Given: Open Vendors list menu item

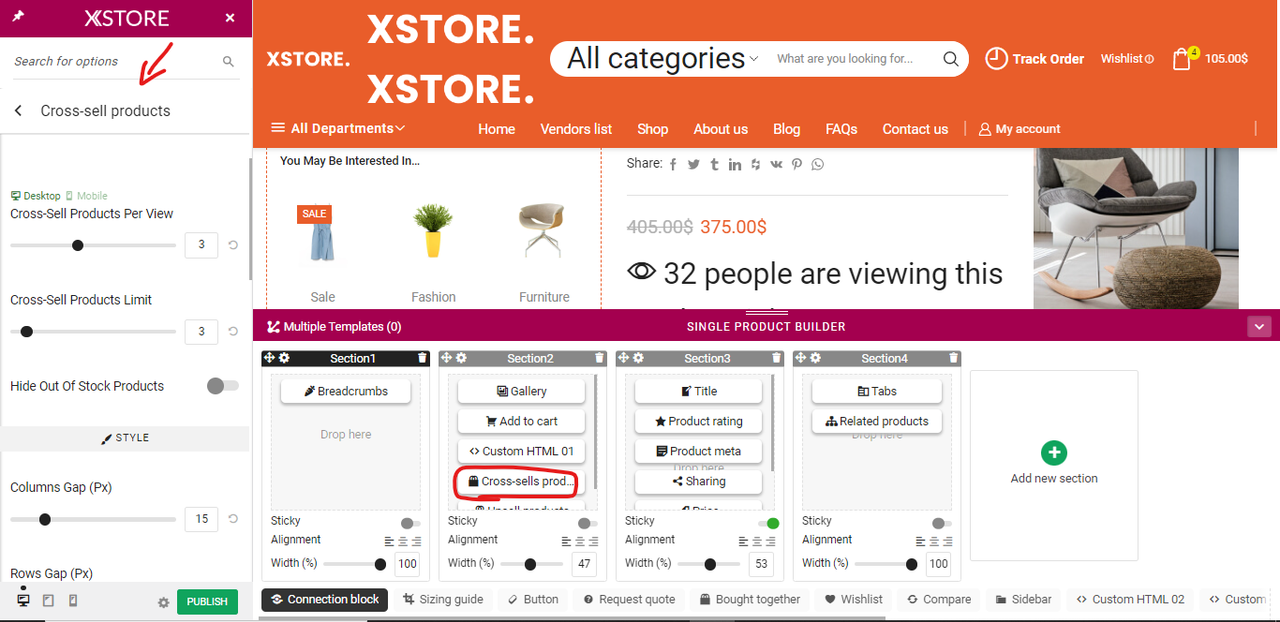Looking at the screenshot, I should pos(576,129).
